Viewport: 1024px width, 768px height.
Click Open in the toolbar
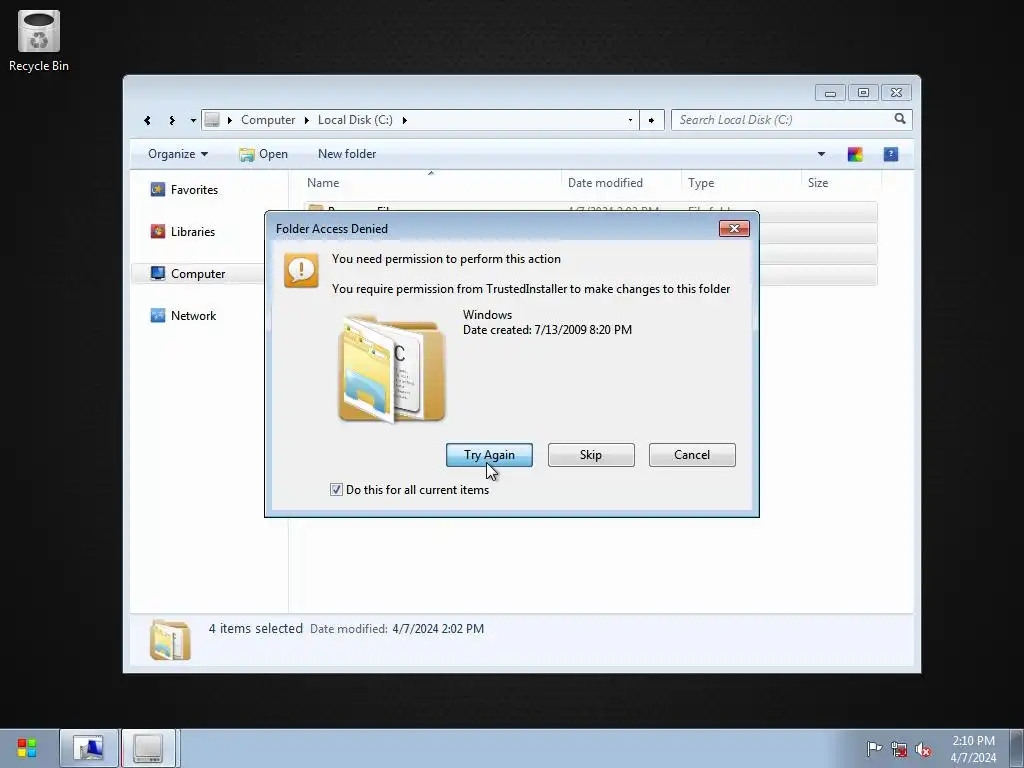[263, 154]
